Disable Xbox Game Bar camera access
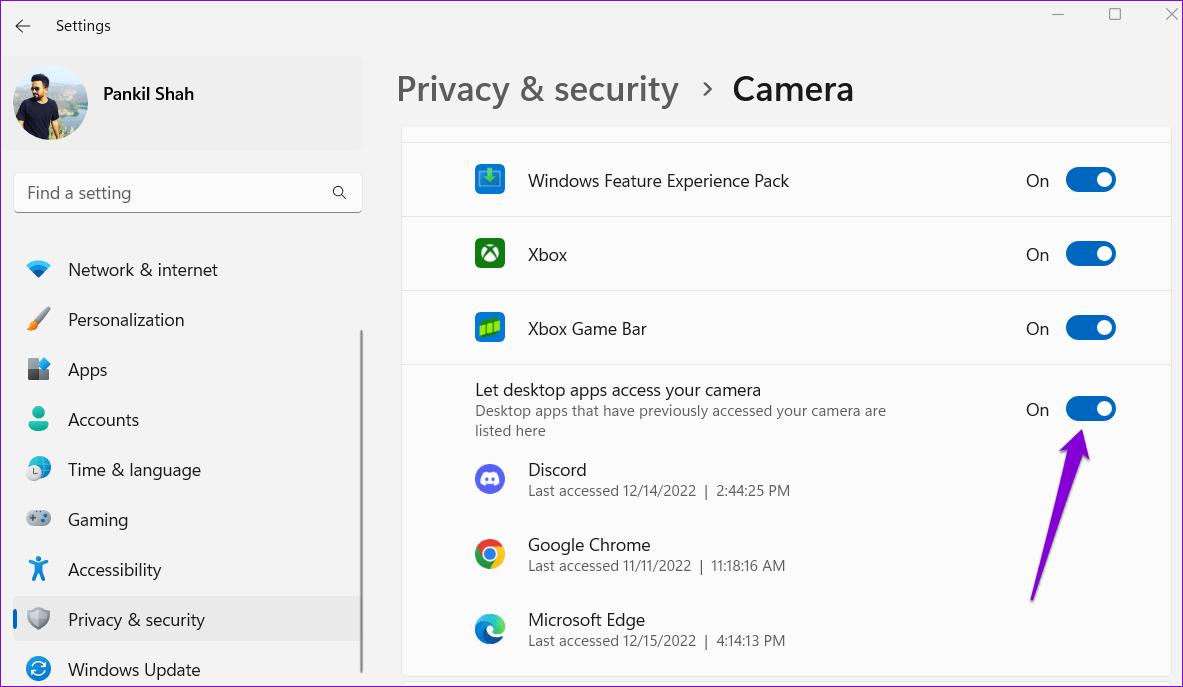 pyautogui.click(x=1091, y=327)
